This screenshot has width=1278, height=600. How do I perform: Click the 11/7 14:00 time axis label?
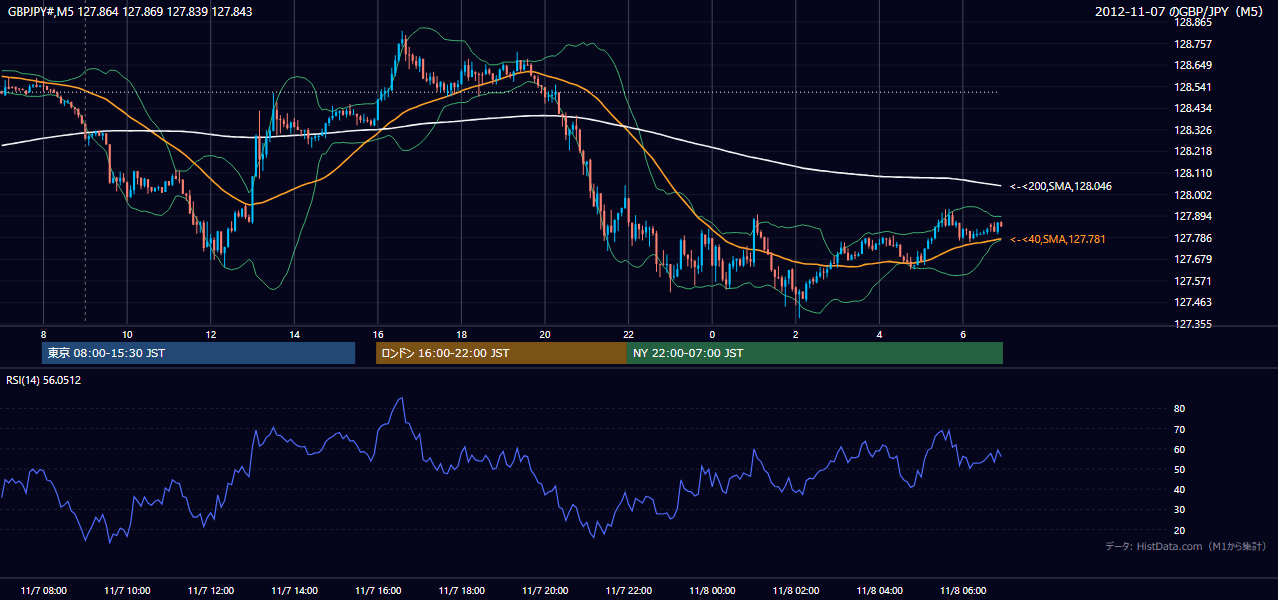(294, 591)
